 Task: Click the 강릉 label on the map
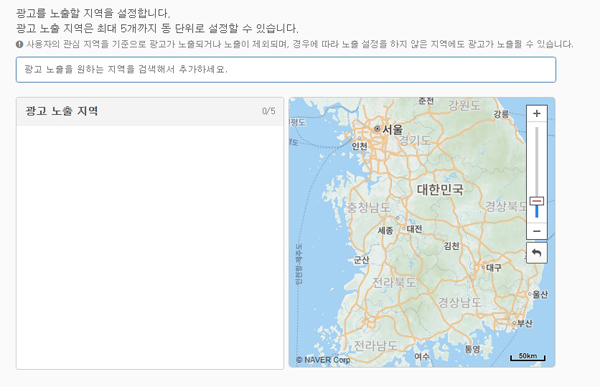coord(501,114)
